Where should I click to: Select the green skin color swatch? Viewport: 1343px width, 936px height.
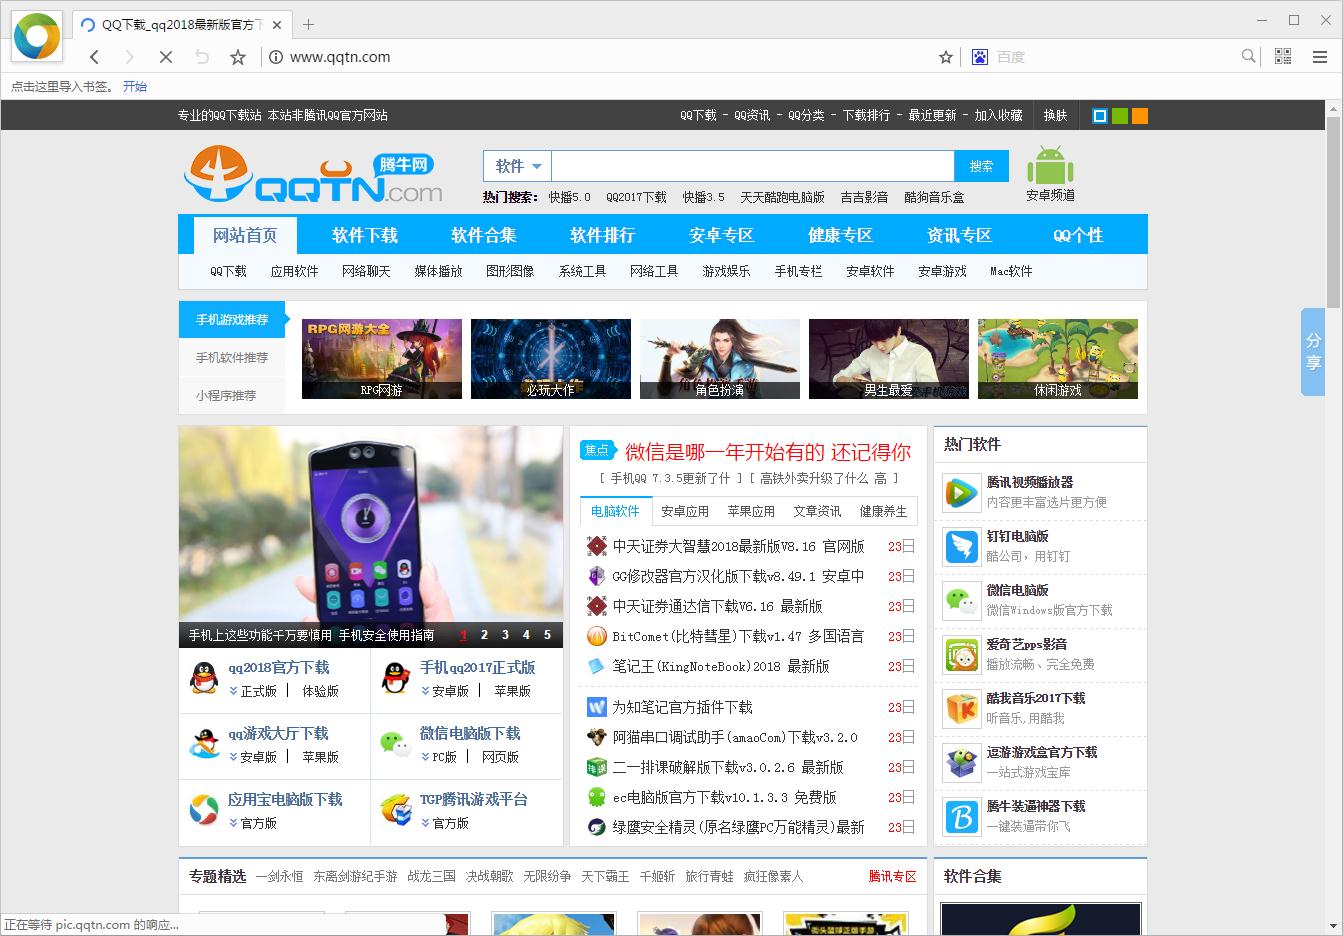pos(1120,116)
